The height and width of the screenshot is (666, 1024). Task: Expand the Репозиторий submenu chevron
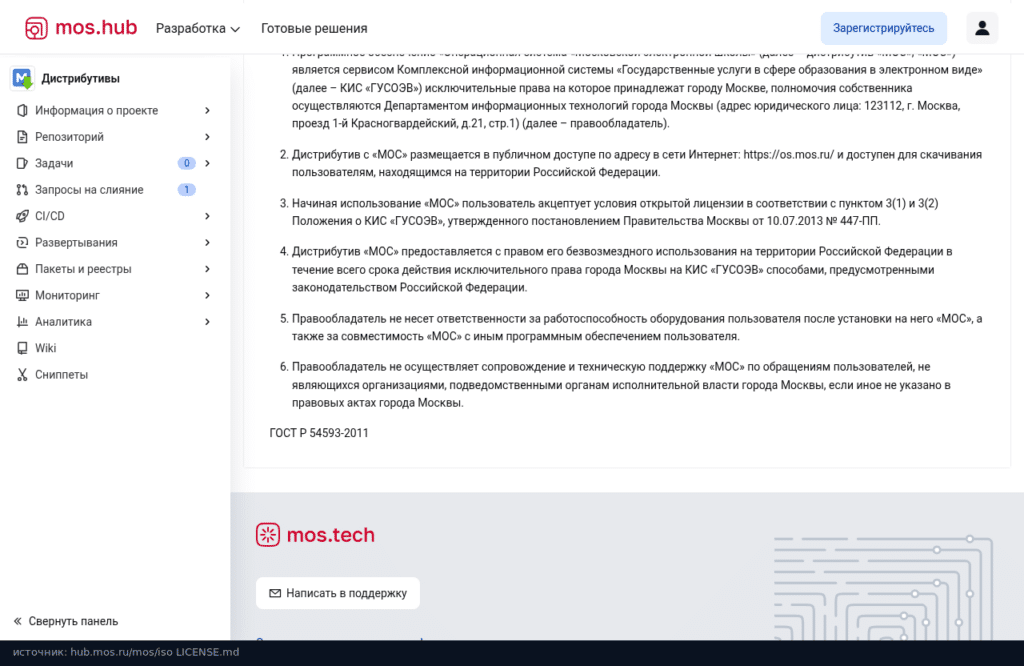tap(207, 136)
